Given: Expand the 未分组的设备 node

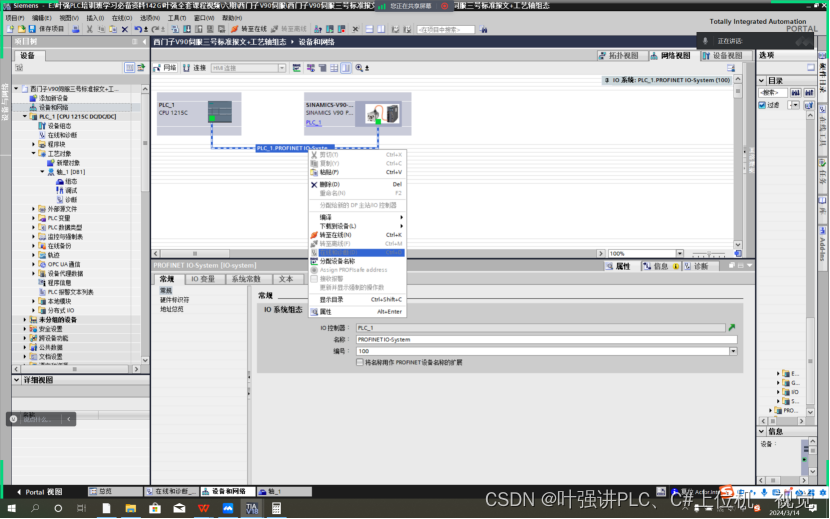Looking at the screenshot, I should coord(25,319).
